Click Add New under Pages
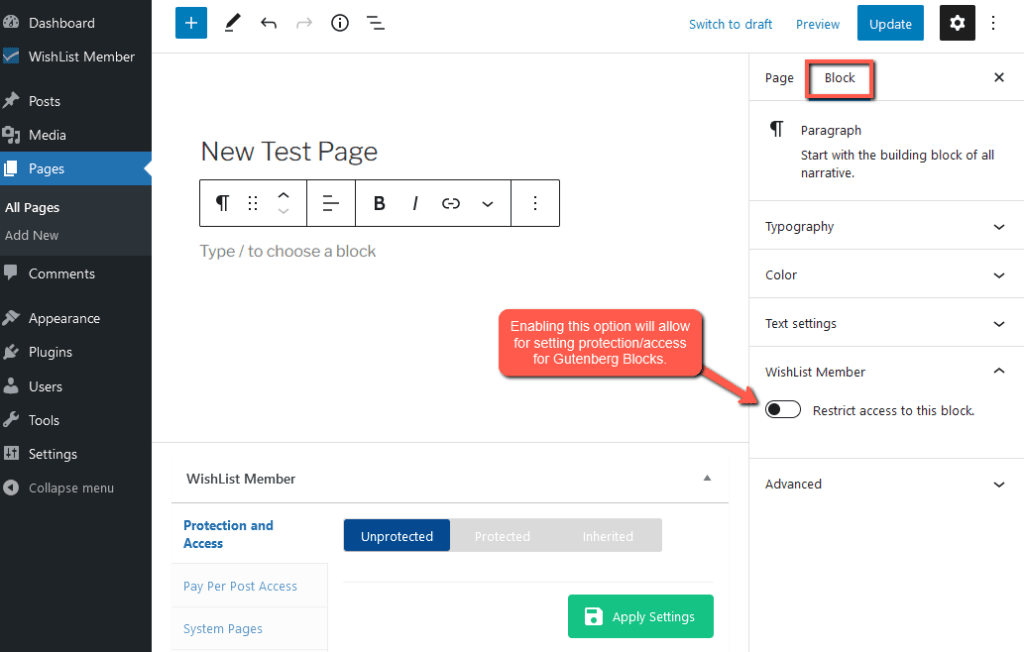Viewport: 1024px width, 652px height. click(x=32, y=235)
